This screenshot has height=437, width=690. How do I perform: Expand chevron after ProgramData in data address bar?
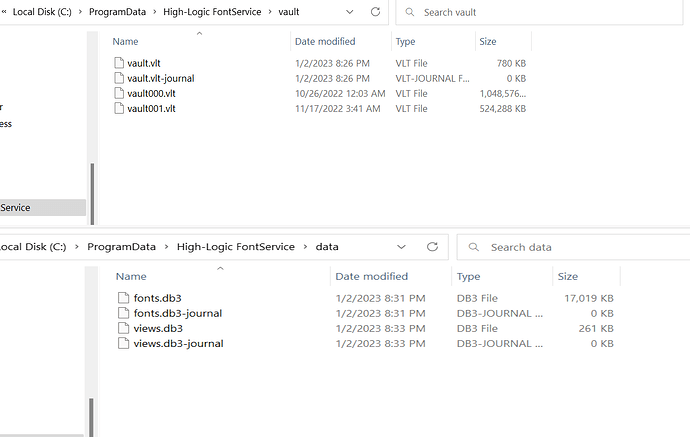[x=166, y=247]
